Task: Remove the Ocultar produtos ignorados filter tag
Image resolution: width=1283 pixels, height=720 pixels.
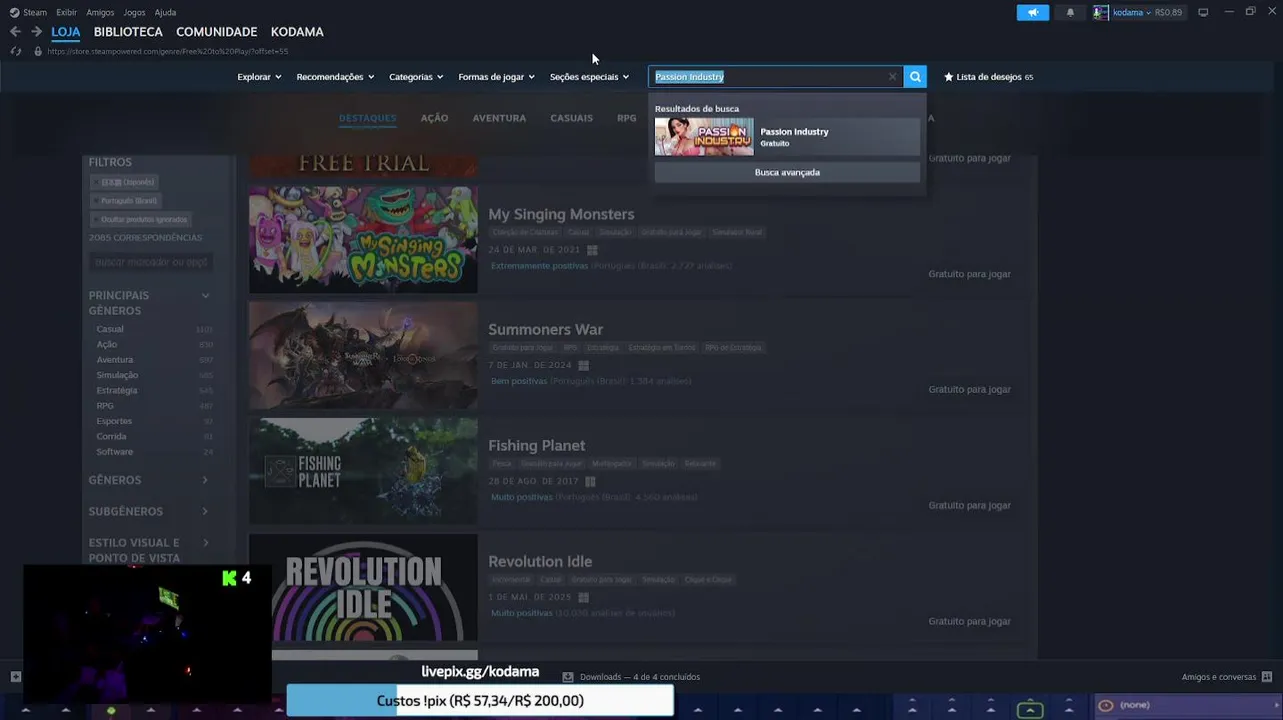Action: pyautogui.click(x=141, y=219)
